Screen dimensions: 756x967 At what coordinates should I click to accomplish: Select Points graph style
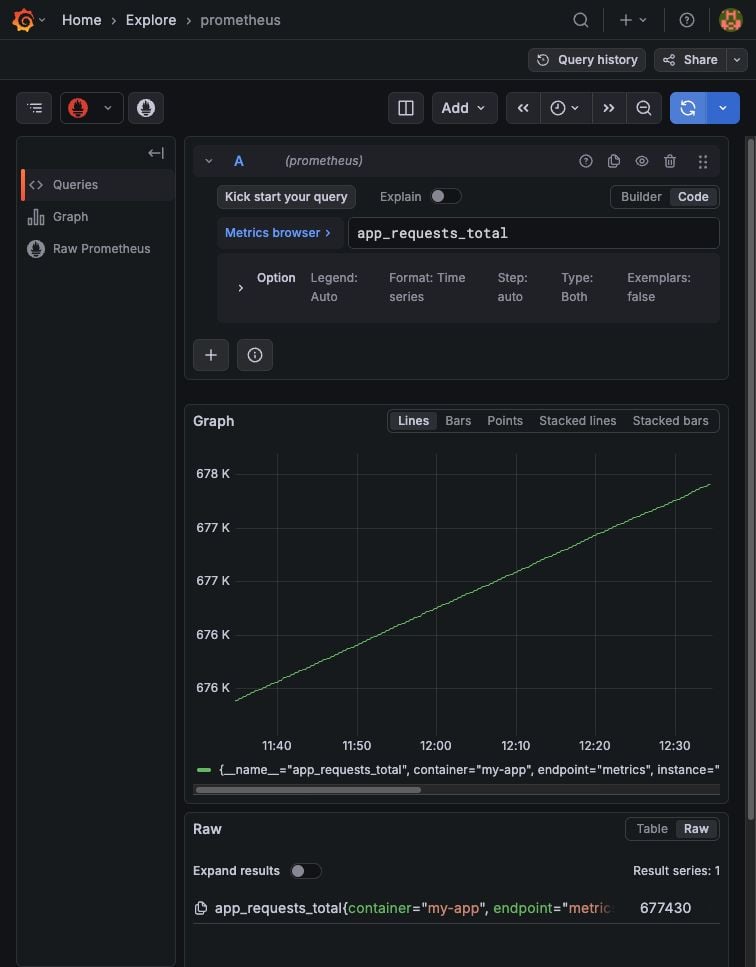(x=505, y=421)
